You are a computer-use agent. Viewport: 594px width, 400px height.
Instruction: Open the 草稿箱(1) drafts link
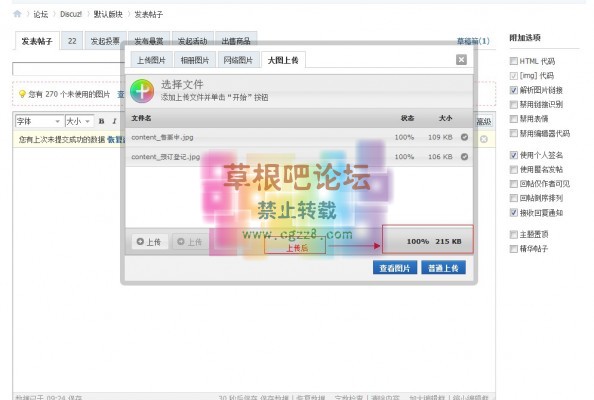tap(473, 41)
